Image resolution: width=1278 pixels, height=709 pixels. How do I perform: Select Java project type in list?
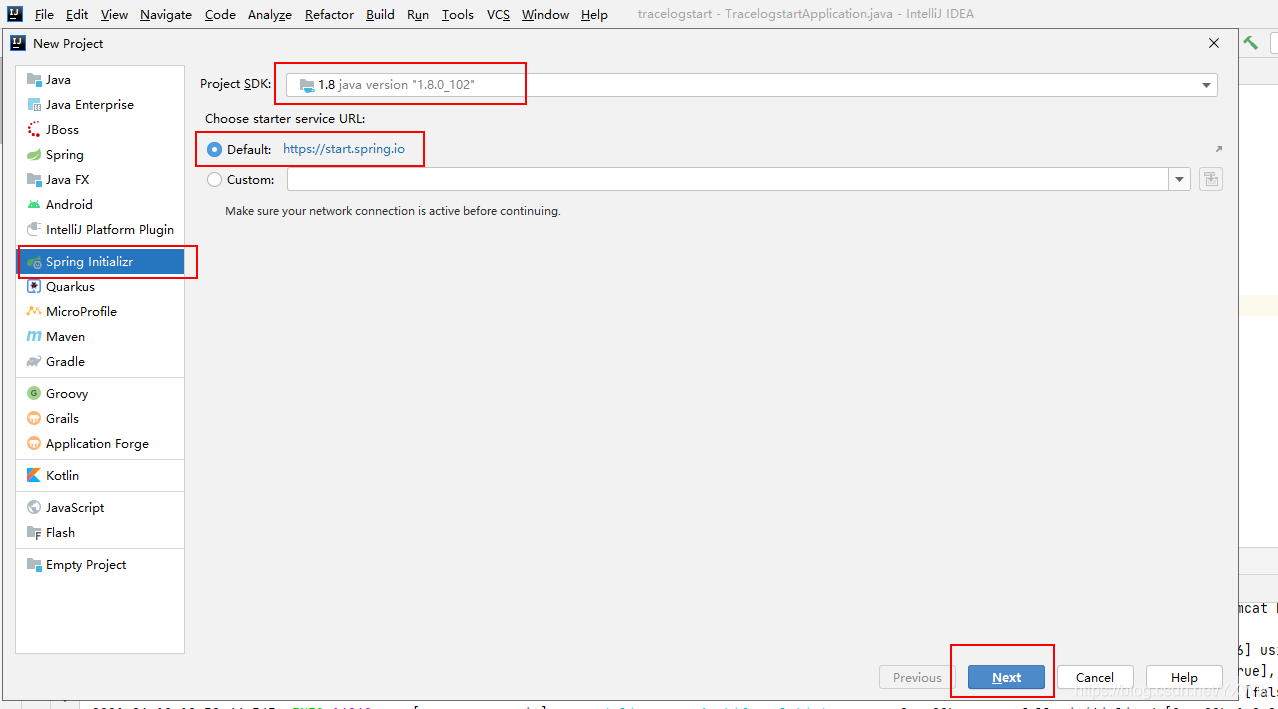click(100, 79)
